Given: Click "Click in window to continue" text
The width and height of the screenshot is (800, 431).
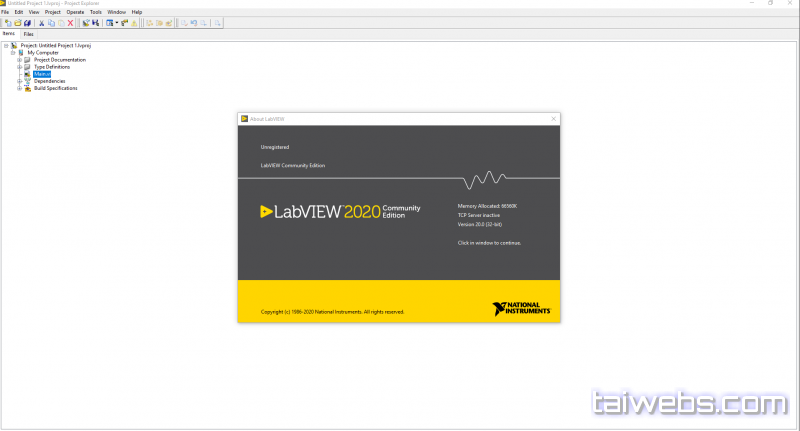Looking at the screenshot, I should tap(489, 242).
